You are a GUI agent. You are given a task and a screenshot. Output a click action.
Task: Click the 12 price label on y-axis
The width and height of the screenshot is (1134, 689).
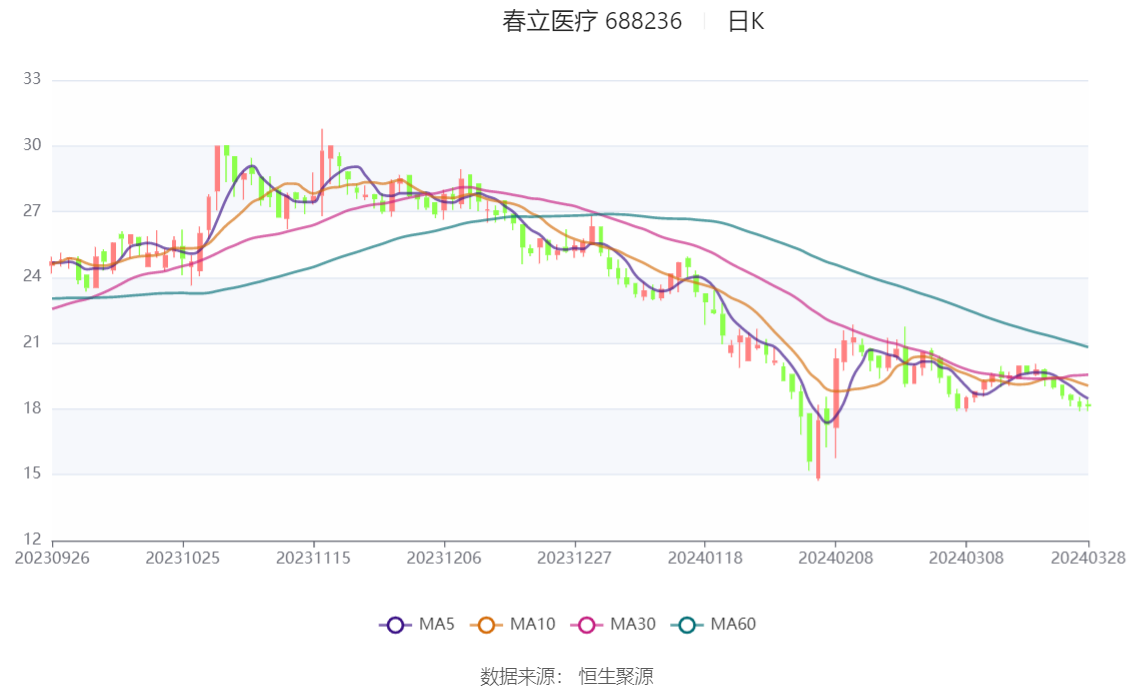pyautogui.click(x=31, y=539)
